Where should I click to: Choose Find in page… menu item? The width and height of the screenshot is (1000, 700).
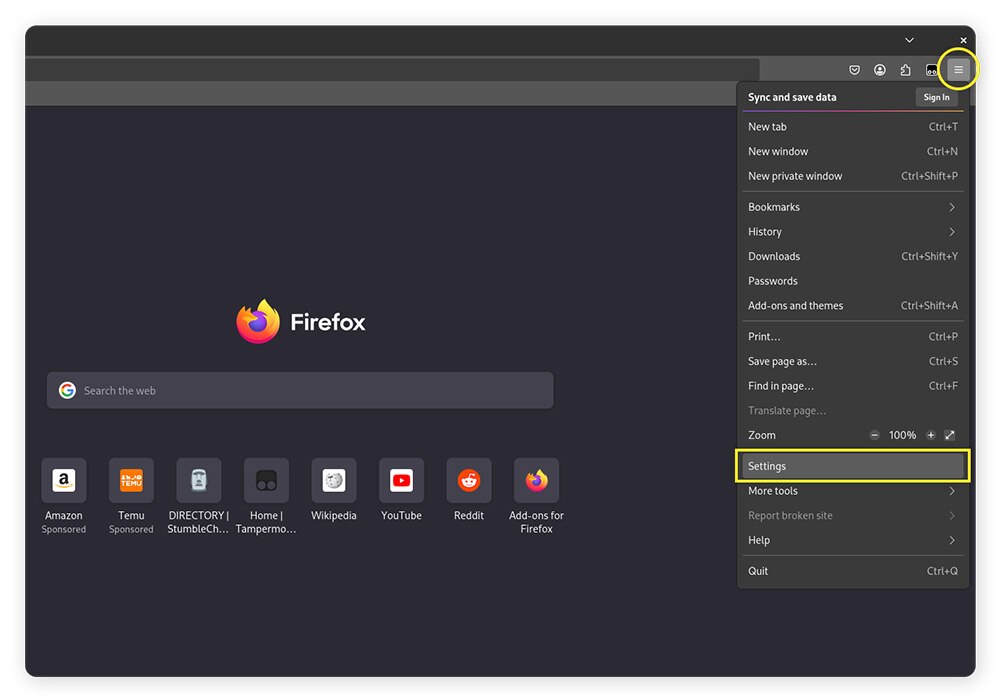(853, 386)
